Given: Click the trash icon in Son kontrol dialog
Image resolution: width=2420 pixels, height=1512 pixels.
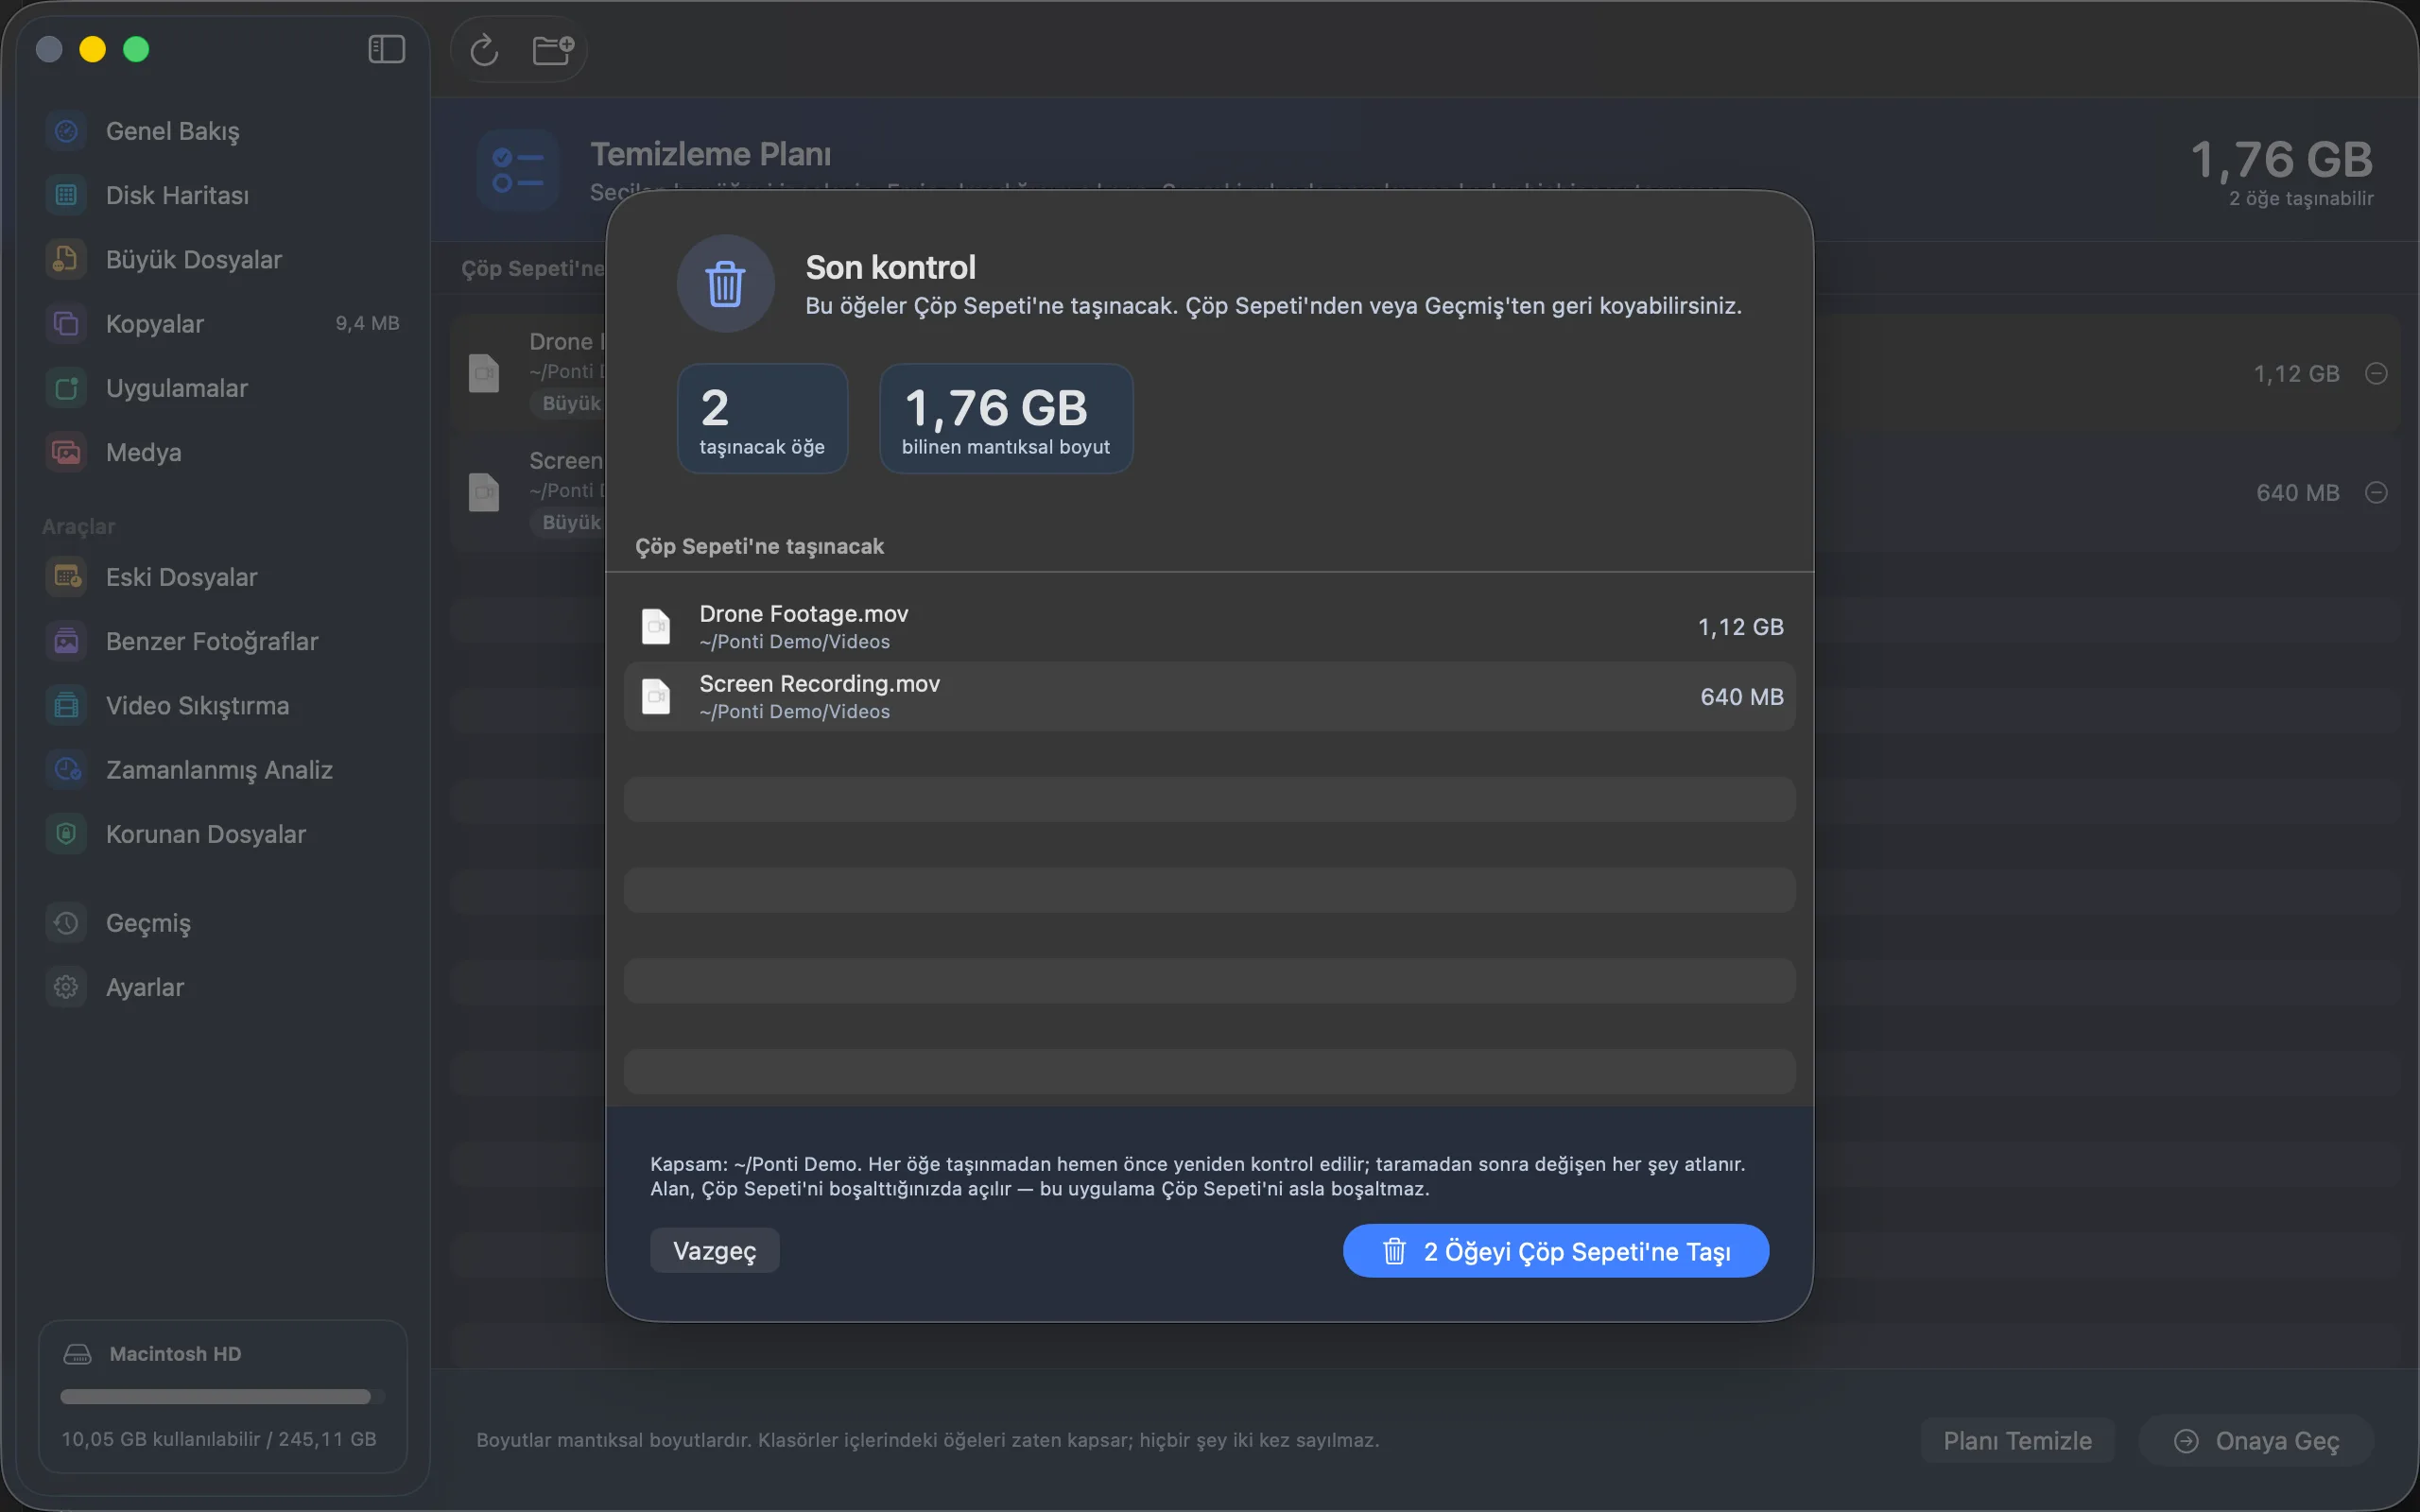Looking at the screenshot, I should click(725, 284).
